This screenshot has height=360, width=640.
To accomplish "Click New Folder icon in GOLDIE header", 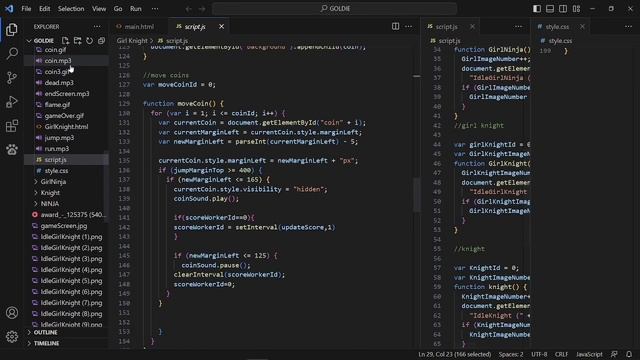I will [x=77, y=40].
